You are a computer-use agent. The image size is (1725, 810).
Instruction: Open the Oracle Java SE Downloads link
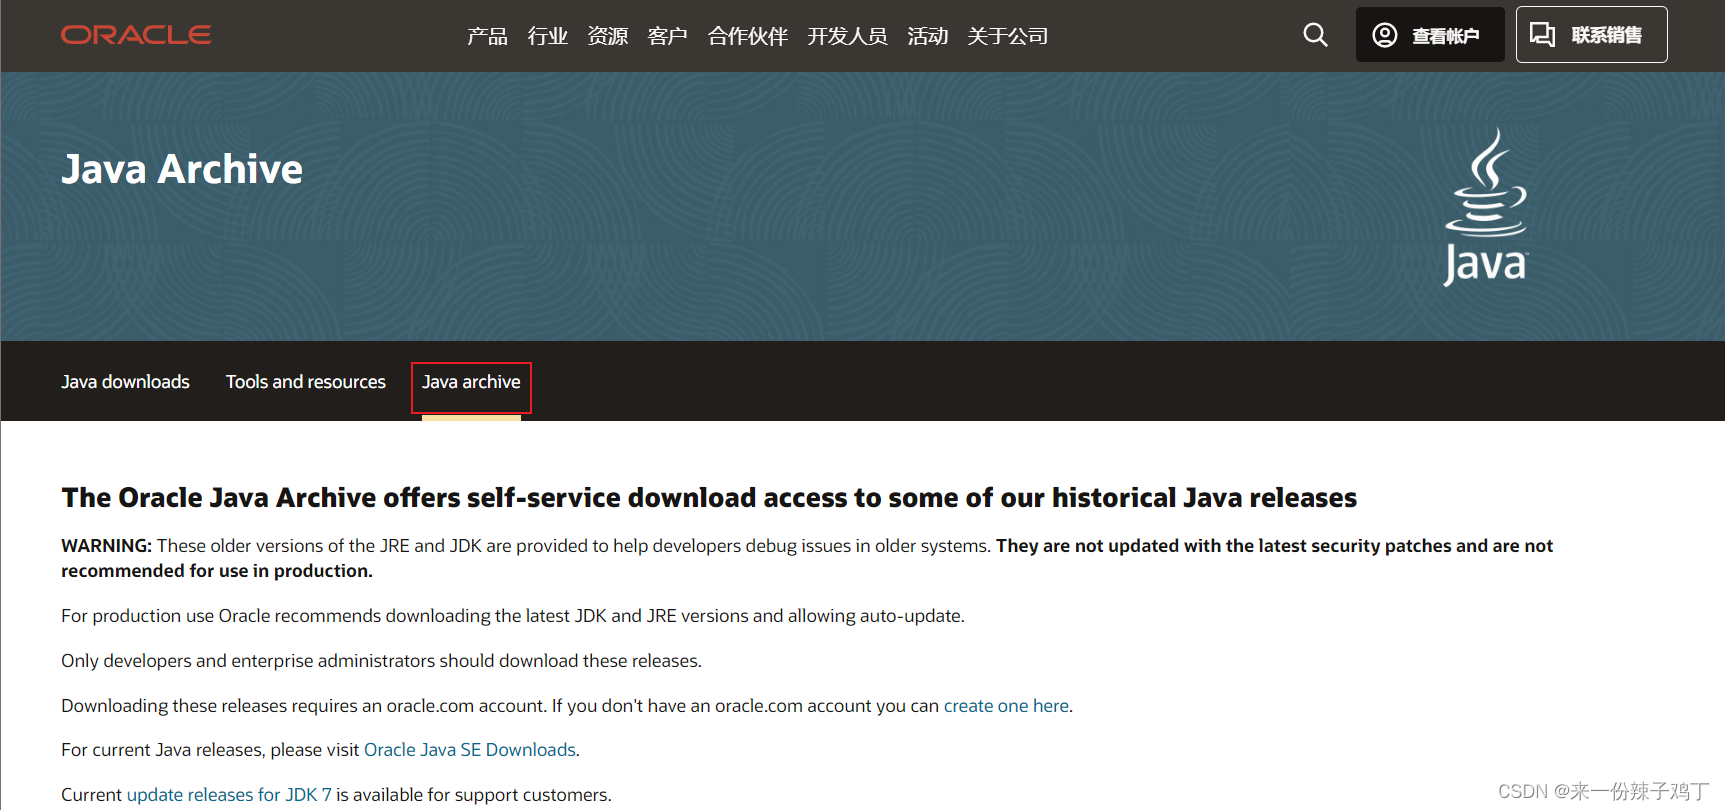coord(470,750)
